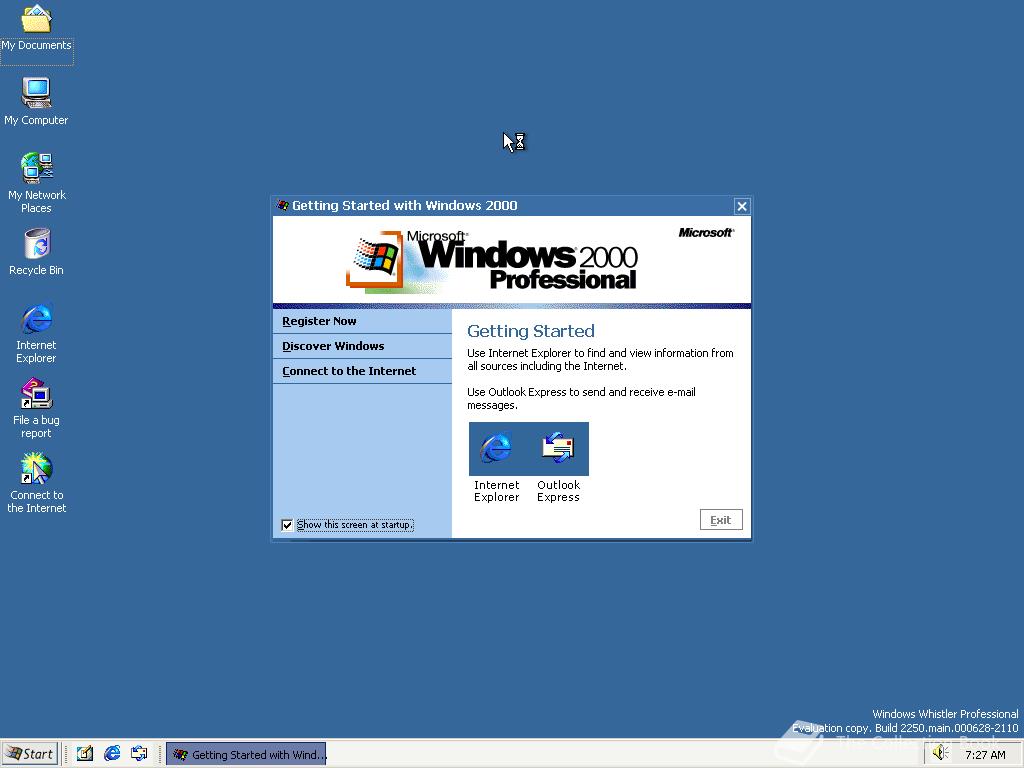Screen dimensions: 1024x768
Task: Click Outlook Express icon in Getting Started
Action: tap(558, 449)
